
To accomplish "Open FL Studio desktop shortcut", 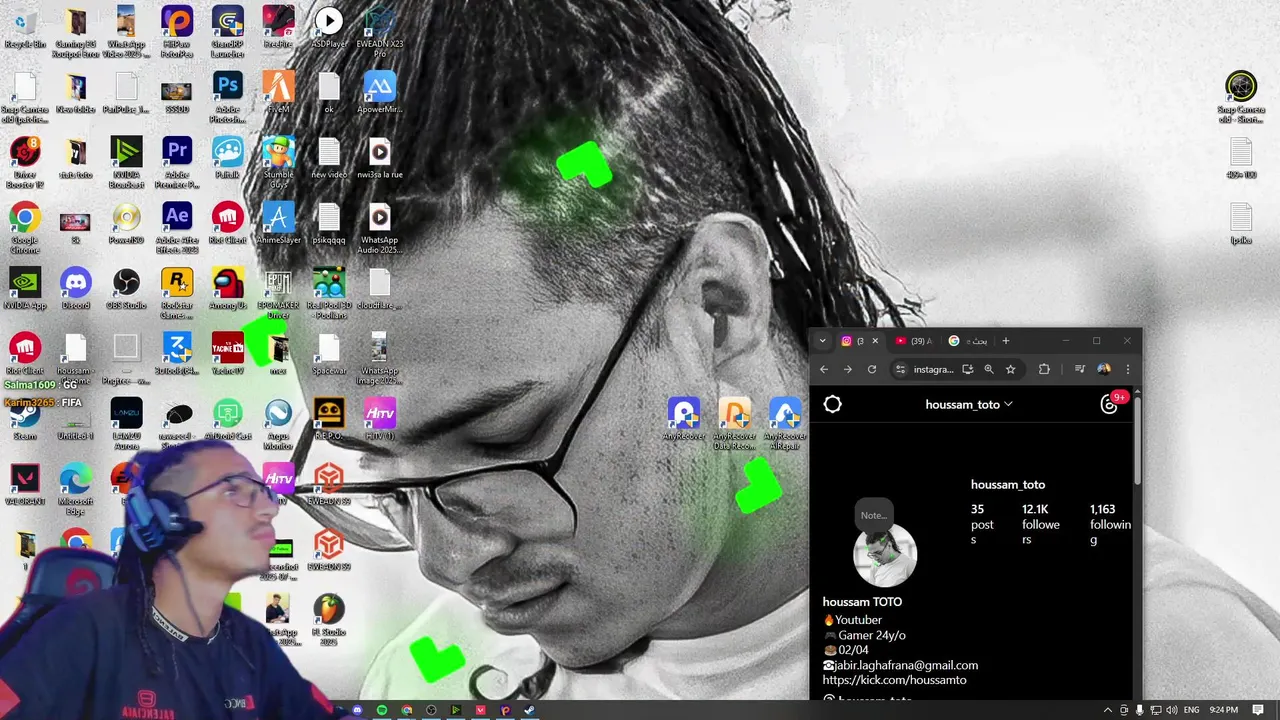I will (329, 617).
